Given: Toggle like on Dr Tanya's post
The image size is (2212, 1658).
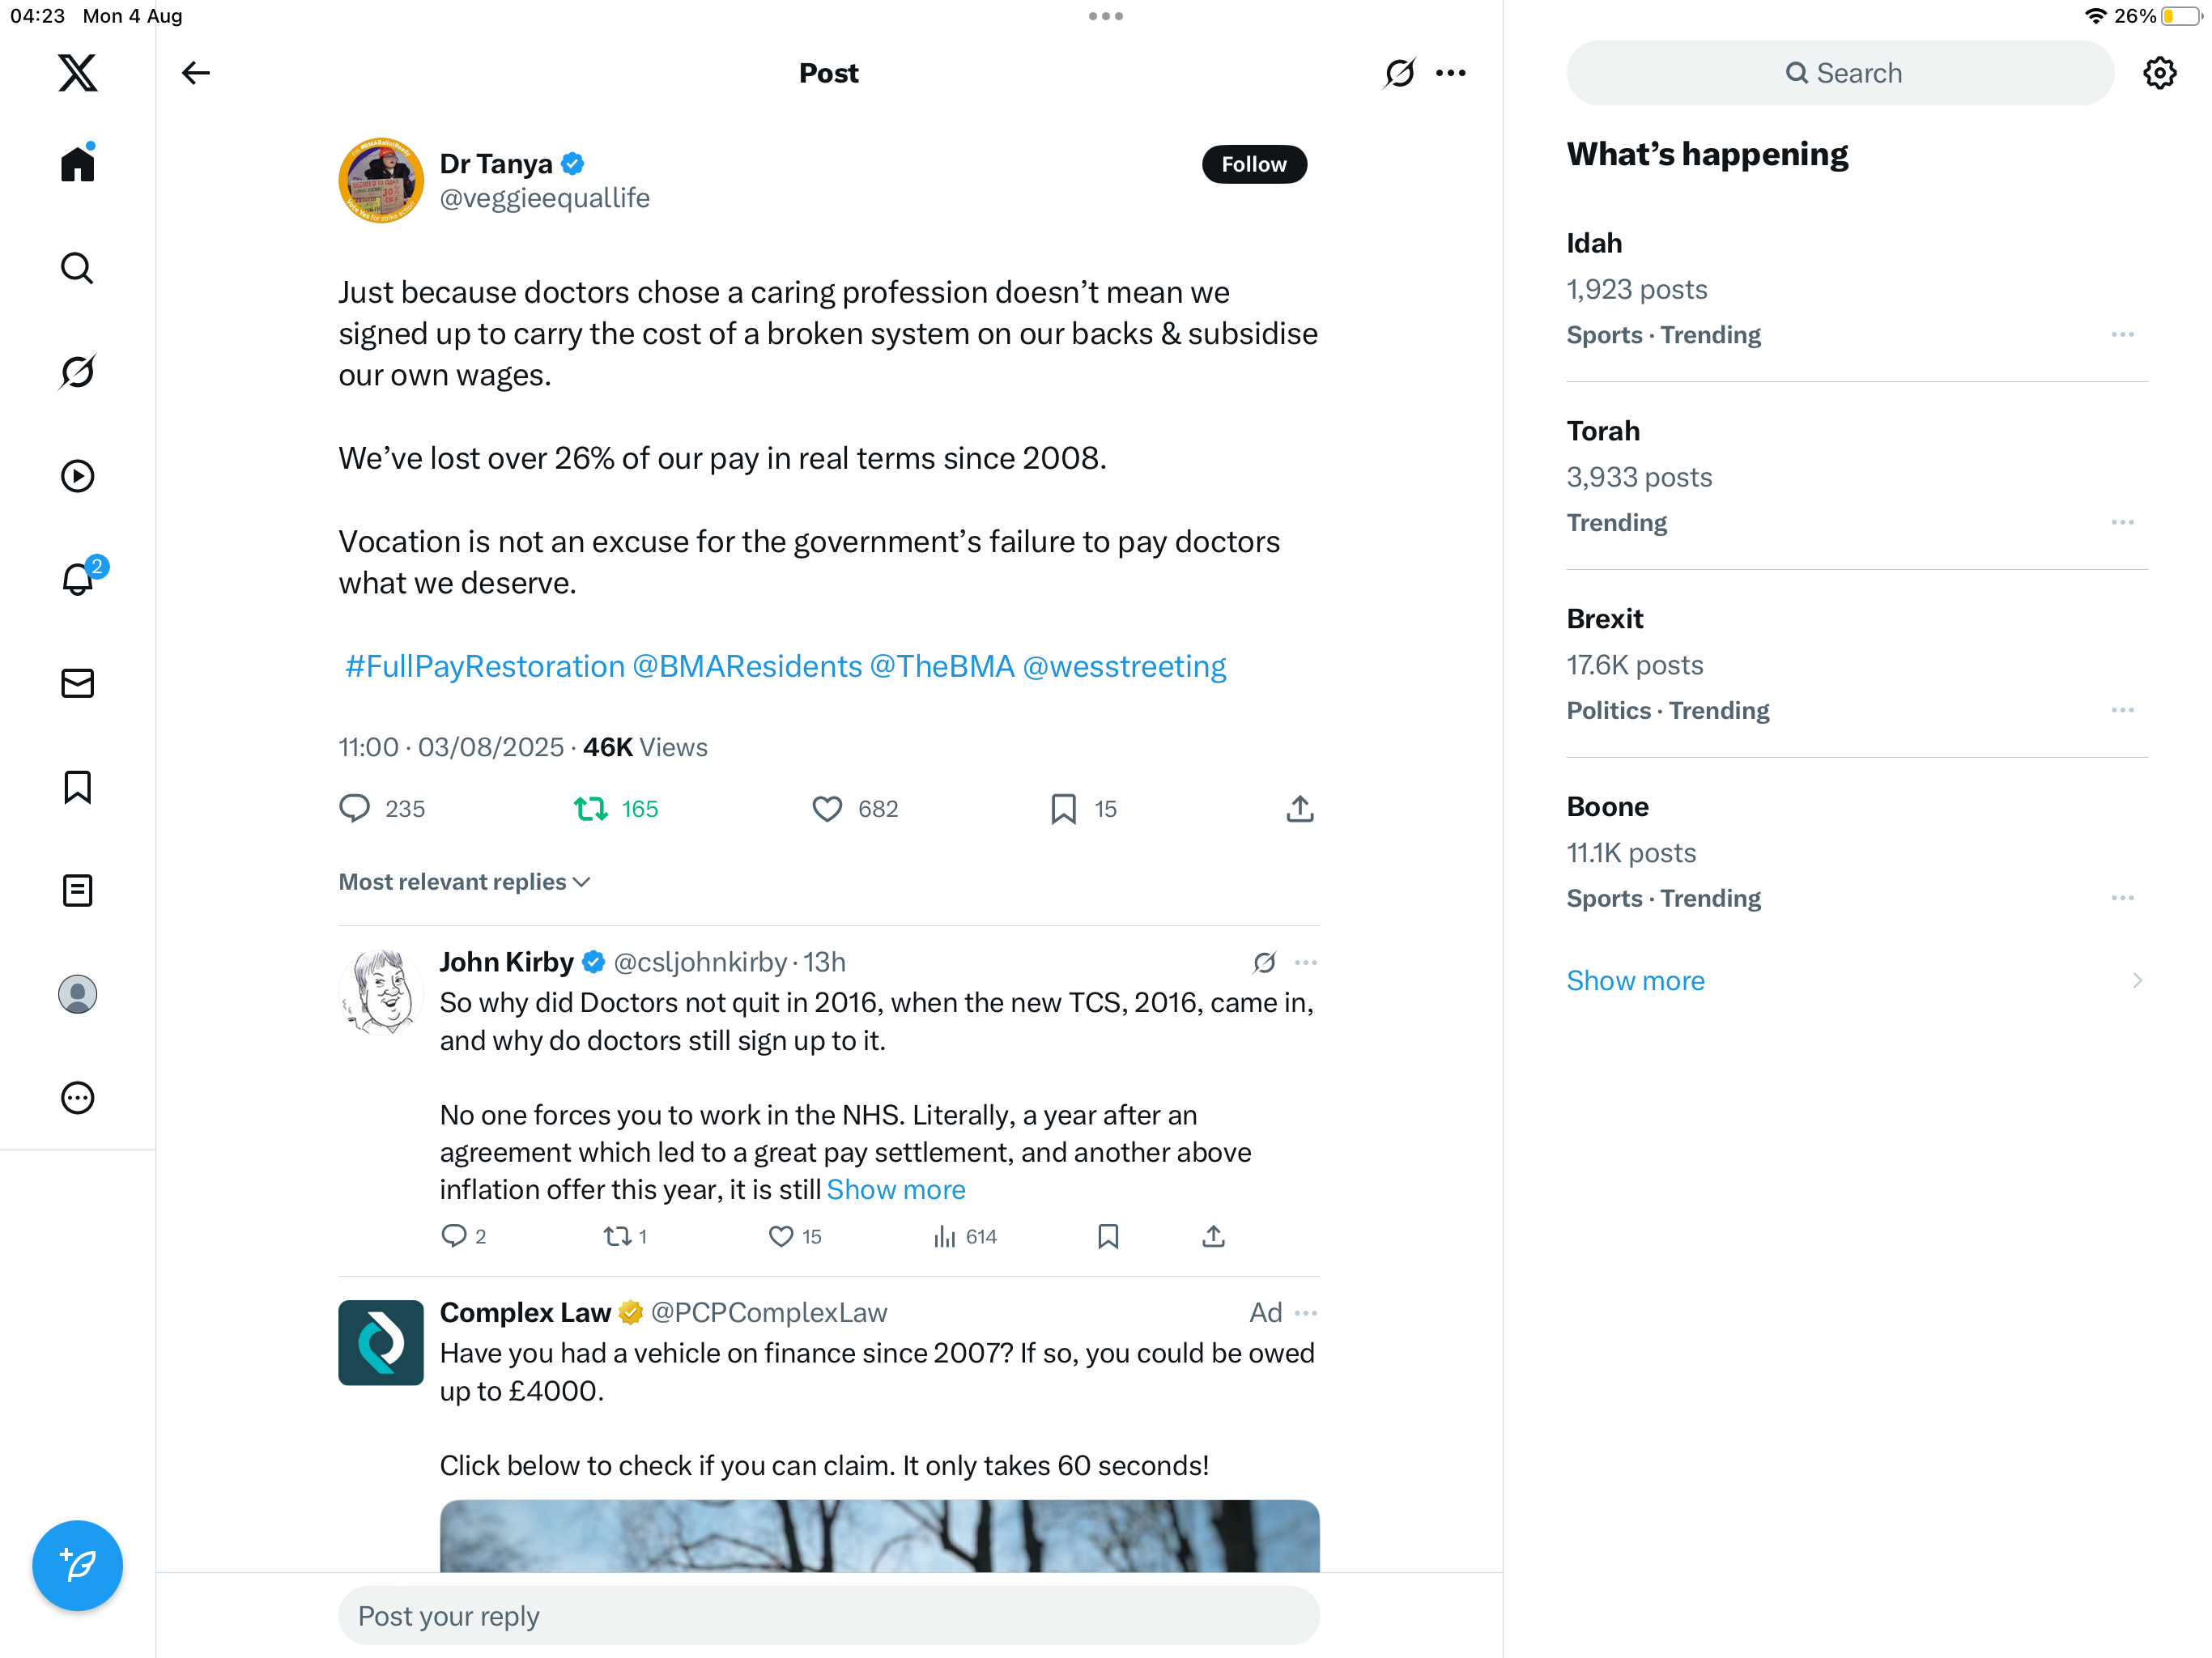Looking at the screenshot, I should [x=827, y=809].
